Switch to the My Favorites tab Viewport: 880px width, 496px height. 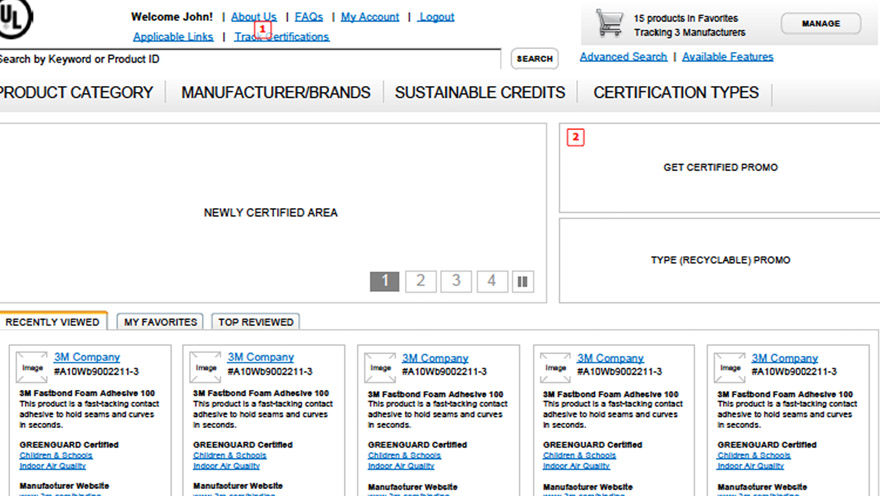[160, 322]
